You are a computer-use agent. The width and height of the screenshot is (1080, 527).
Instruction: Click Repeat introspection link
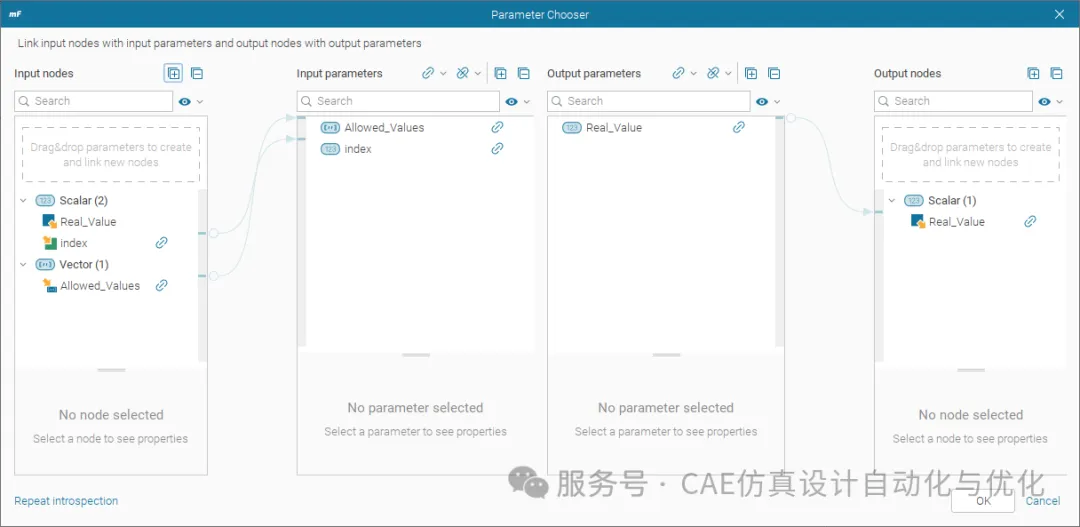[66, 501]
